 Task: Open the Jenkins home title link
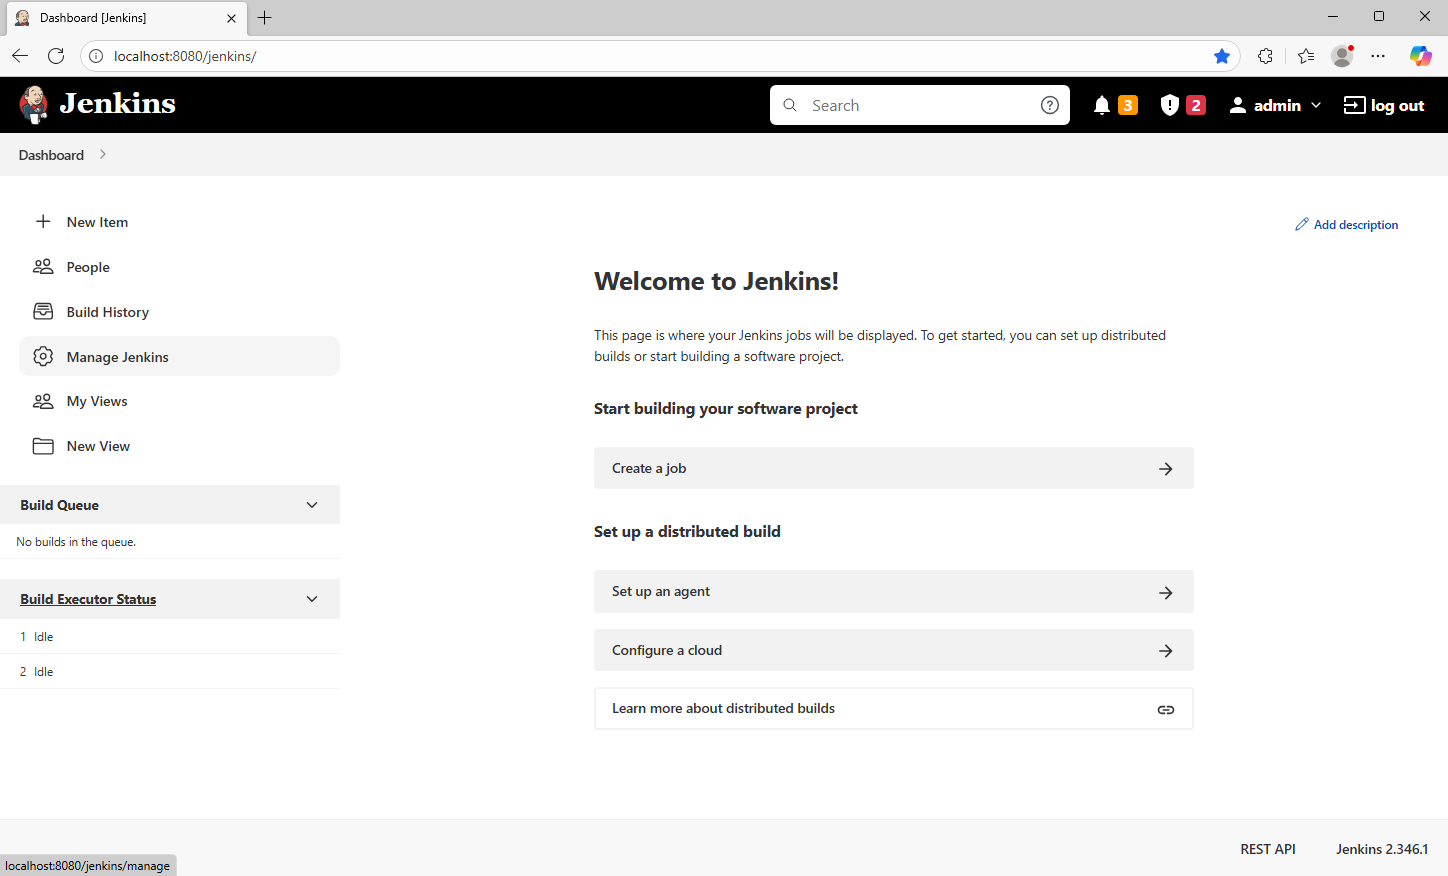point(117,103)
